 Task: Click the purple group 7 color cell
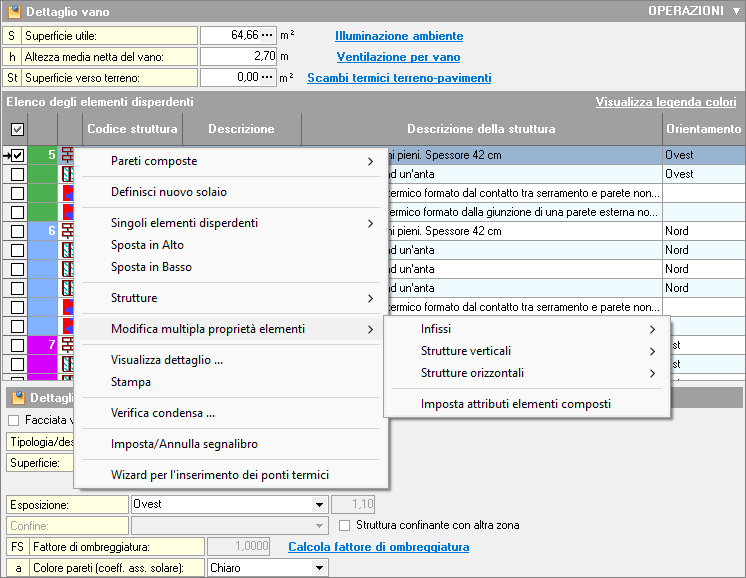[x=43, y=345]
